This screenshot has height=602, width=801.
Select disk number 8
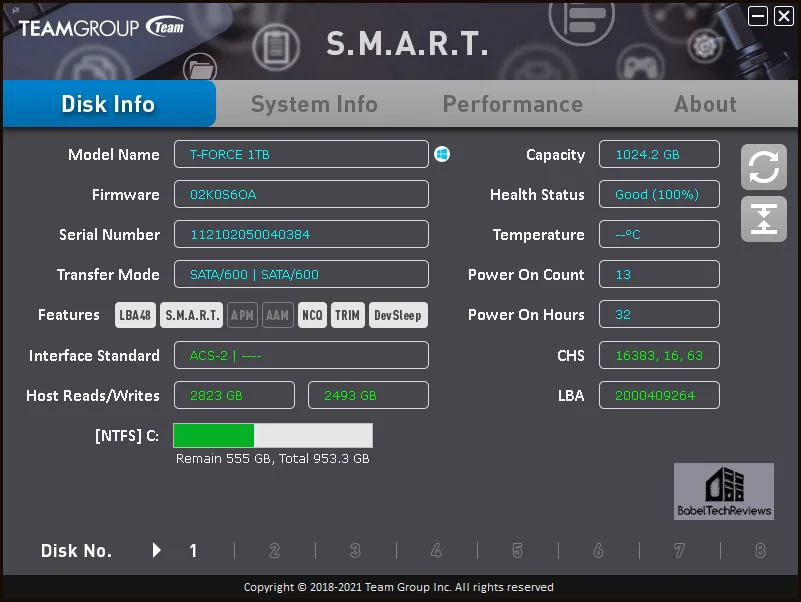(x=760, y=550)
